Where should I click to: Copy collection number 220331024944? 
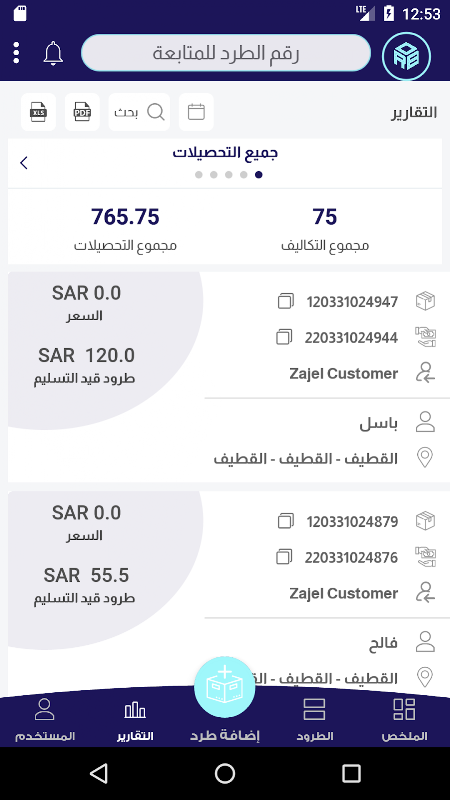pos(284,337)
